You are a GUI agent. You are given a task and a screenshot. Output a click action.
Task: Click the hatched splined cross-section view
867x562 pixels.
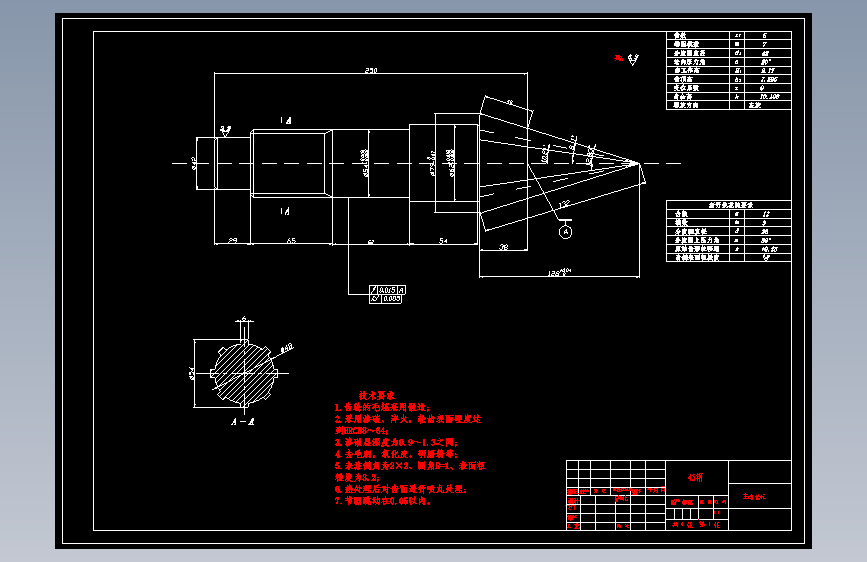point(244,372)
